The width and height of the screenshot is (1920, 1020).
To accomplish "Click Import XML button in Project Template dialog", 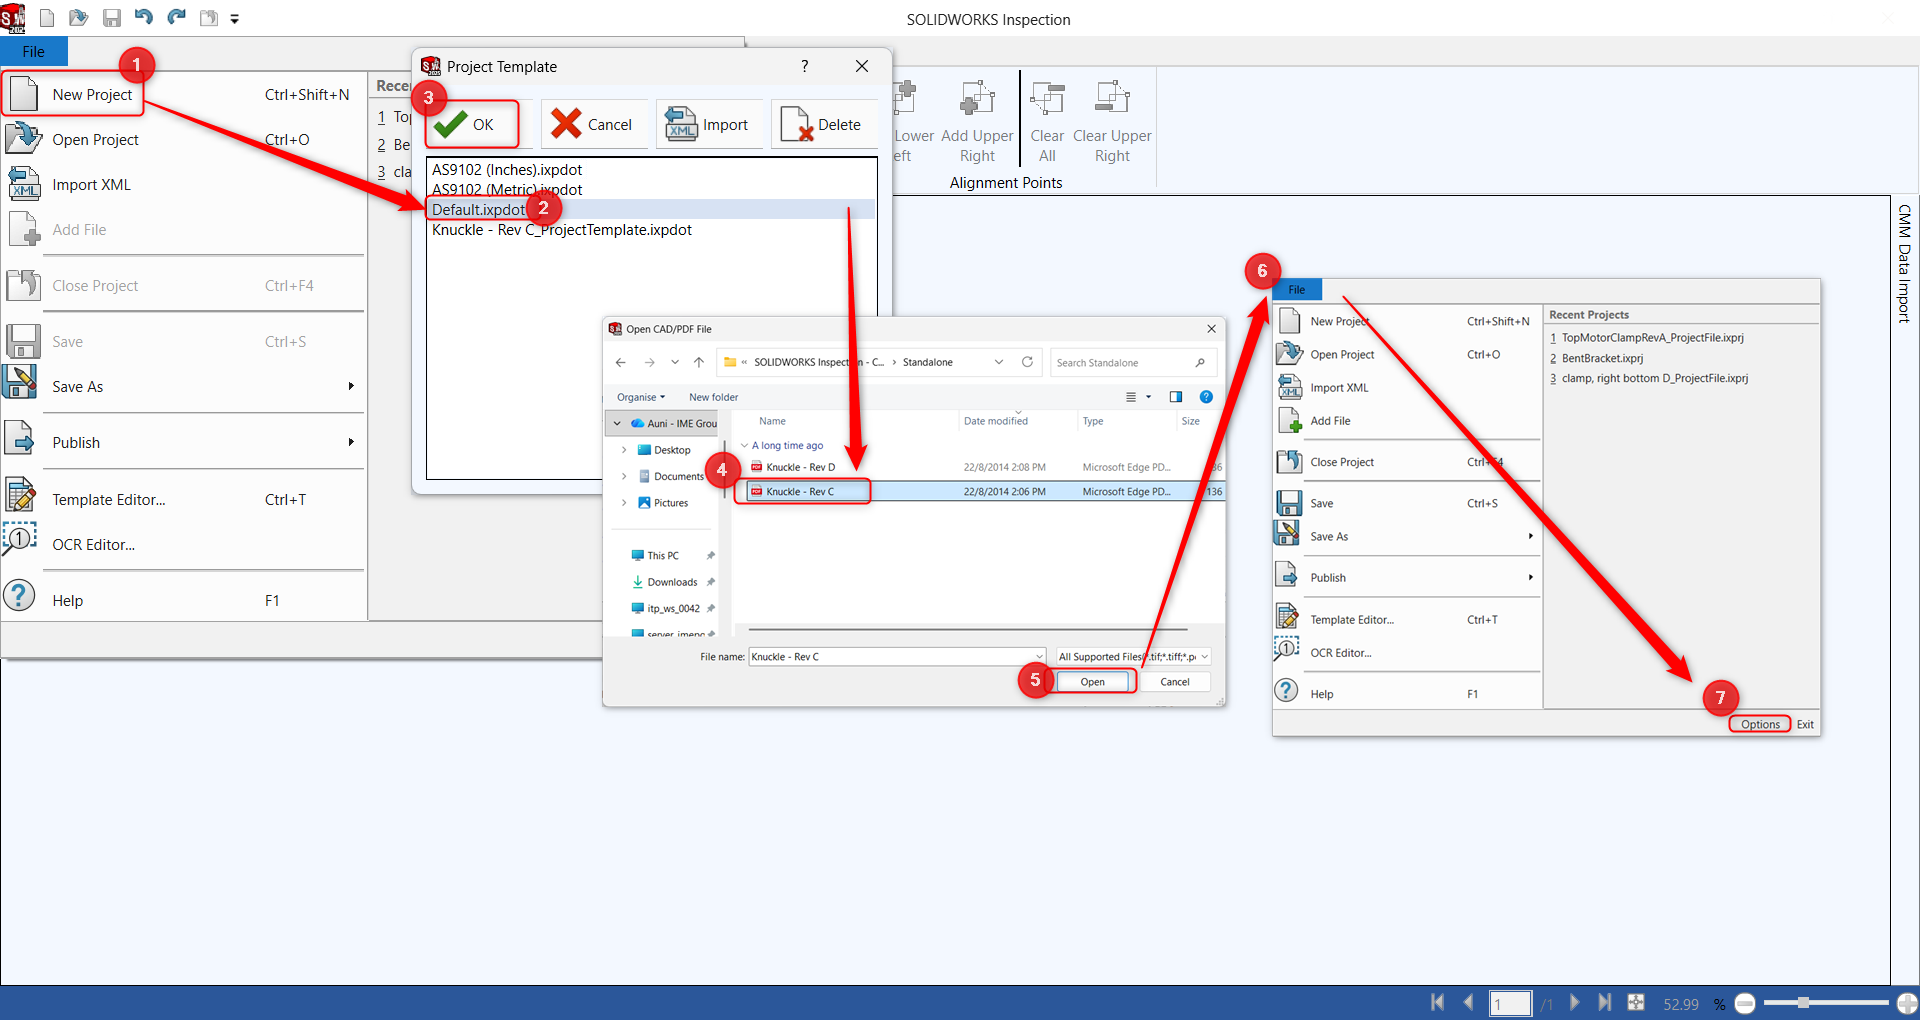I will coord(707,124).
